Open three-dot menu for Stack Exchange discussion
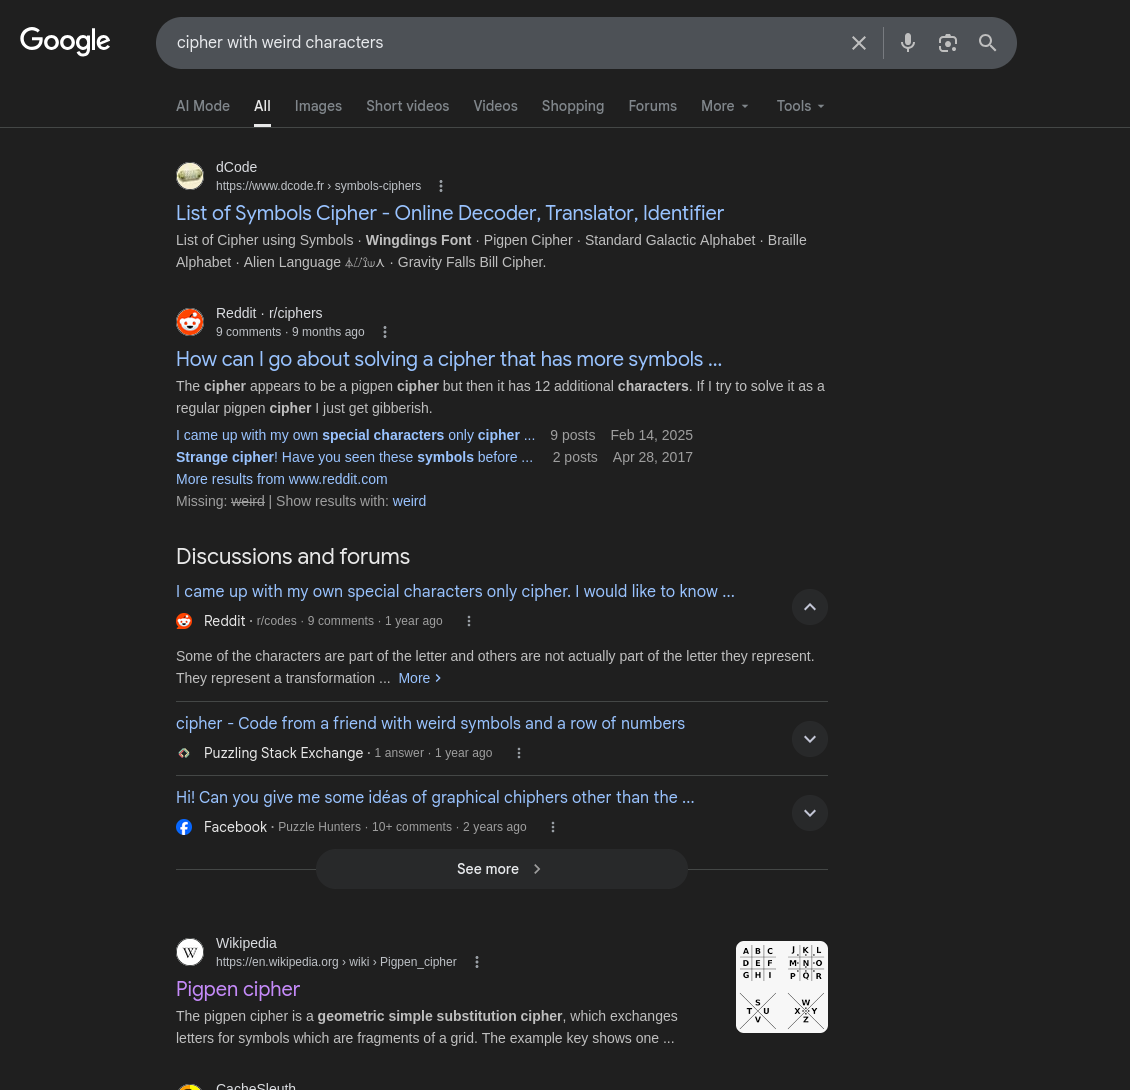 click(x=519, y=753)
